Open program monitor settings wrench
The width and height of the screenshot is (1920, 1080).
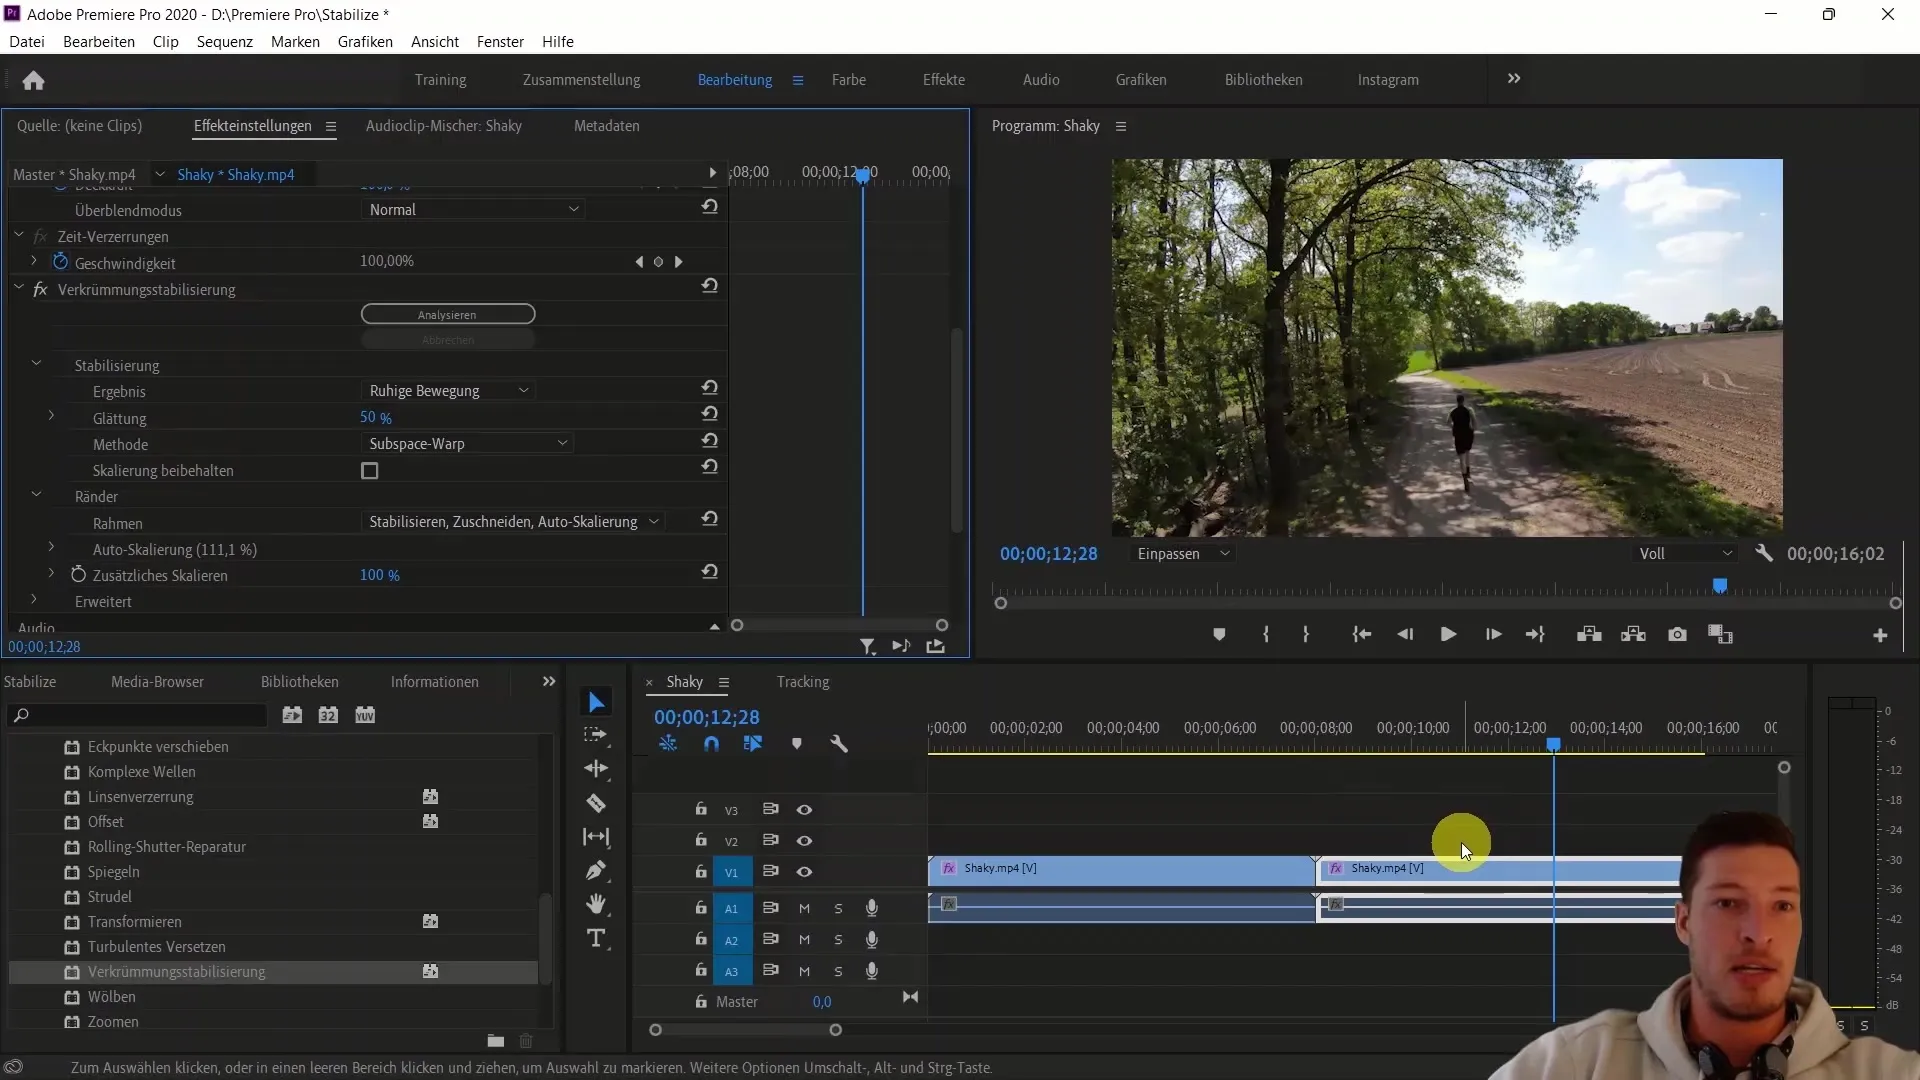pos(1764,553)
